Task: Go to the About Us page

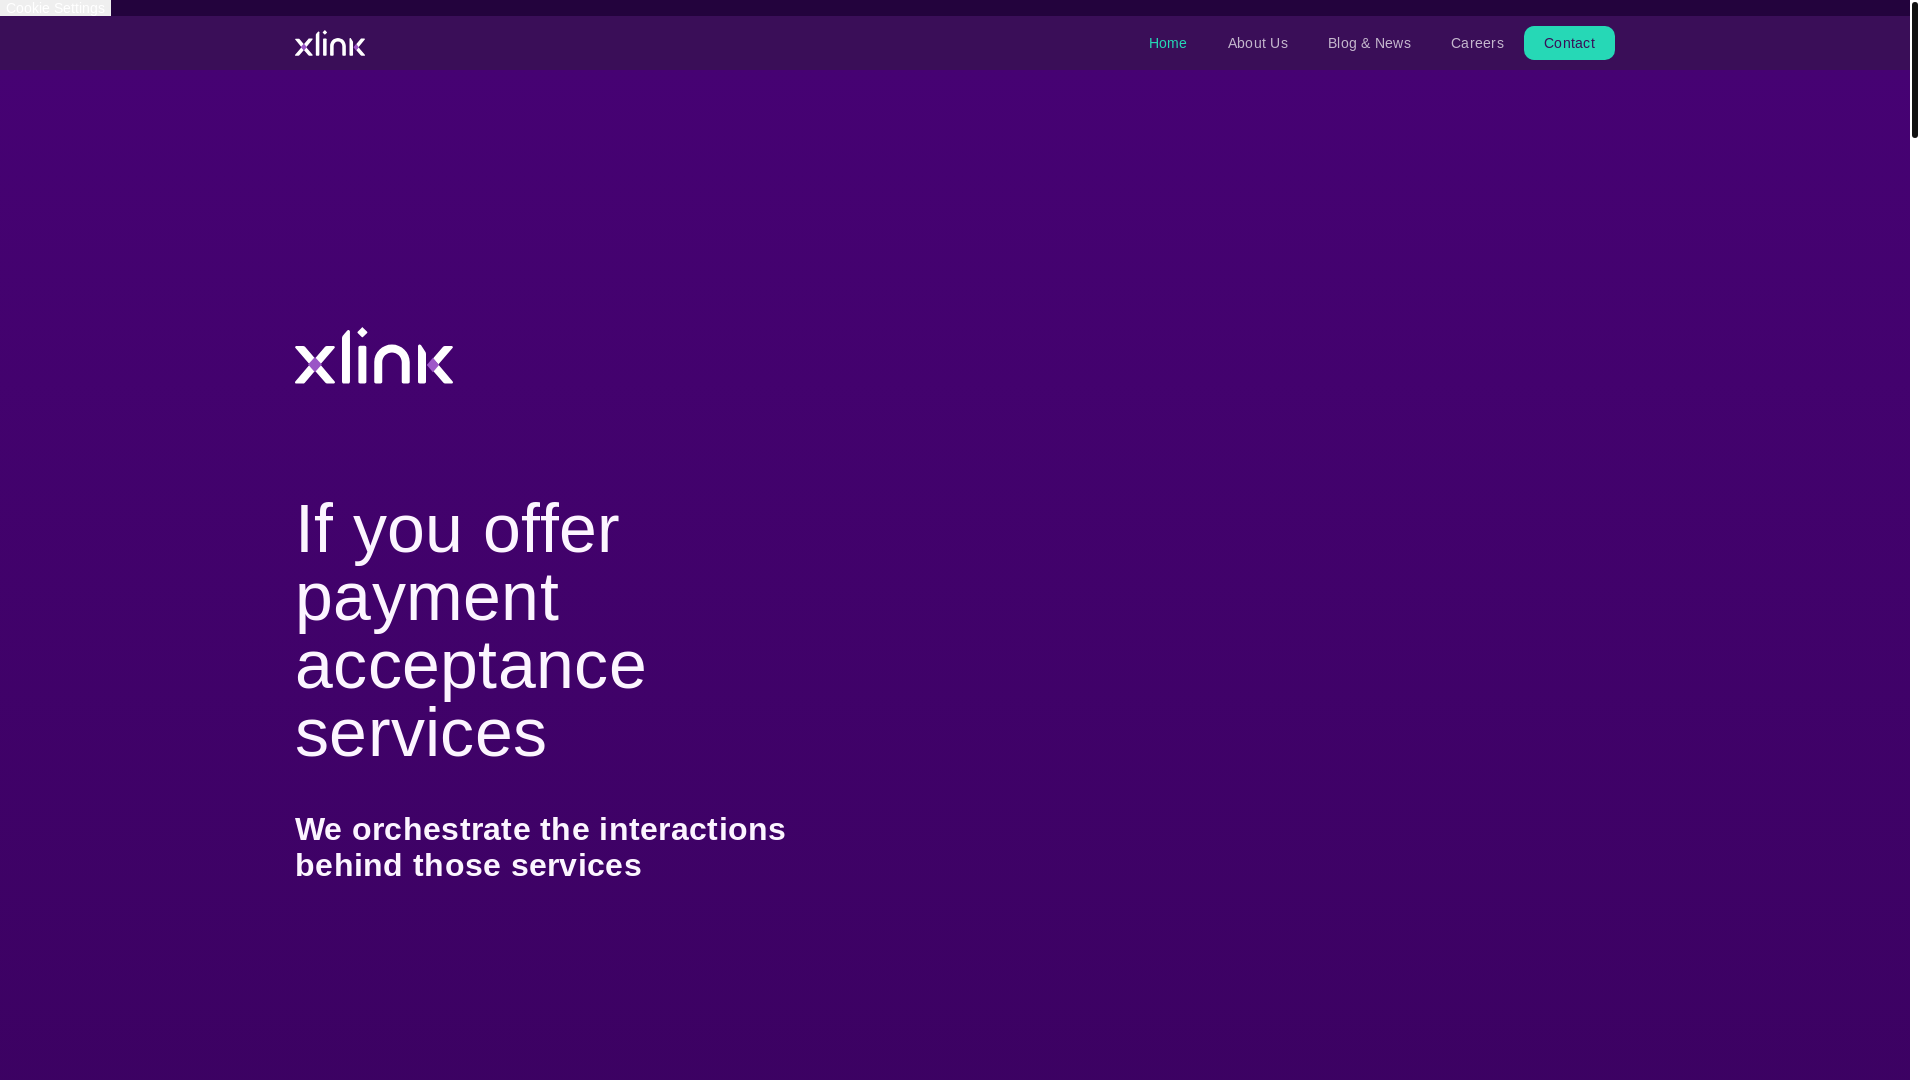Action: tap(1257, 43)
